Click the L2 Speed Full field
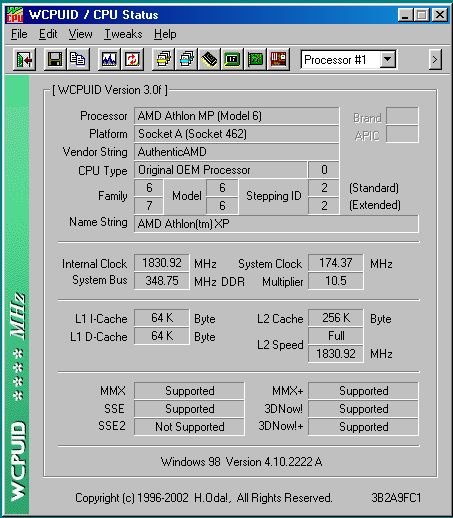The image size is (453, 518). (336, 336)
